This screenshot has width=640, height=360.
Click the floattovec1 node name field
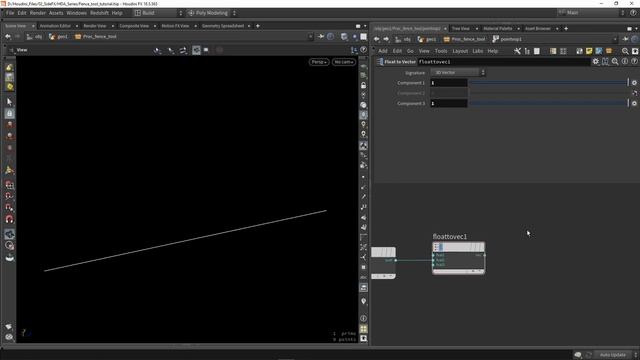[x=503, y=62]
